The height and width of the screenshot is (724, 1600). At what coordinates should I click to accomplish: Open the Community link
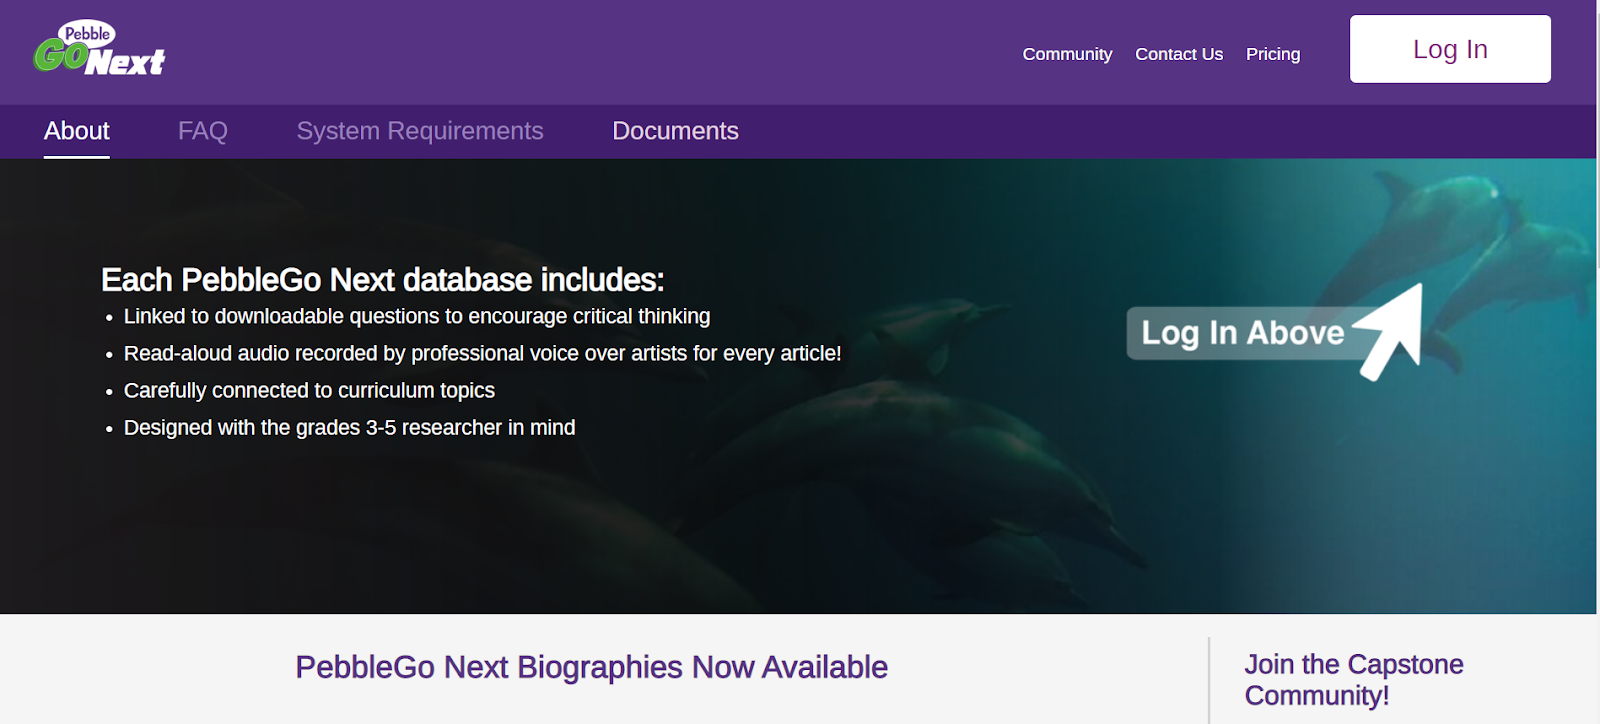pos(1067,54)
